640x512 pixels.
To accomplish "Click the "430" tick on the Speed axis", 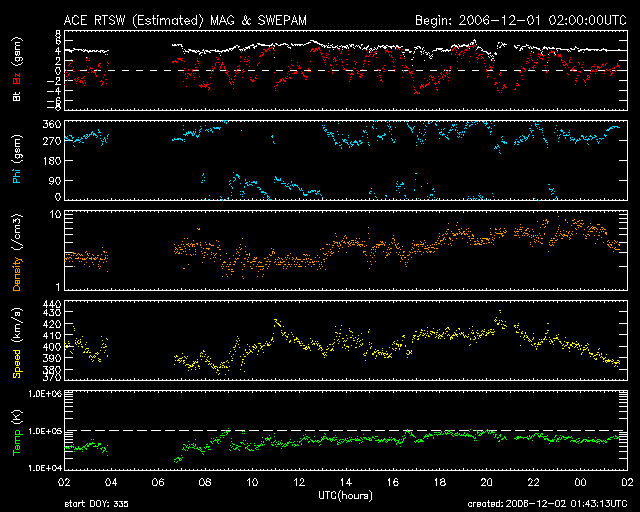I will 51,312.
